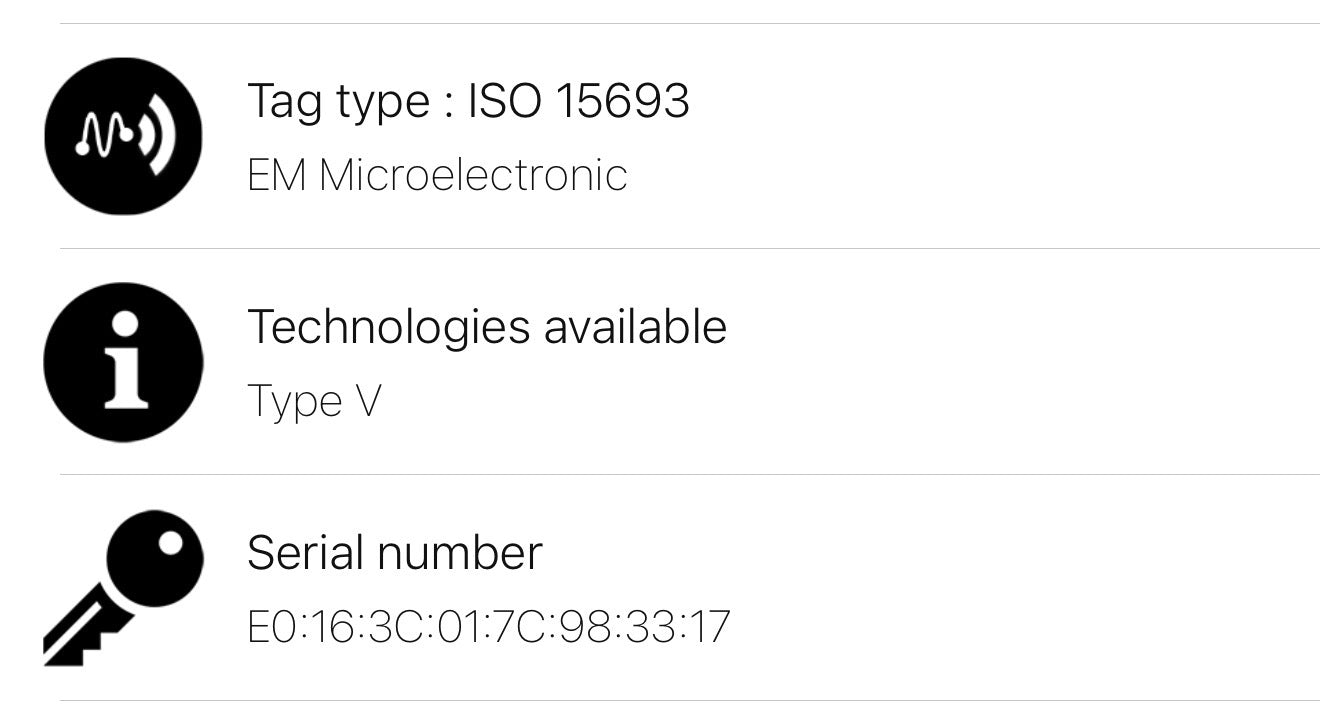1320x707 pixels.
Task: Tap the 'EM Microelectronic' manufacturer text
Action: pyautogui.click(x=437, y=175)
